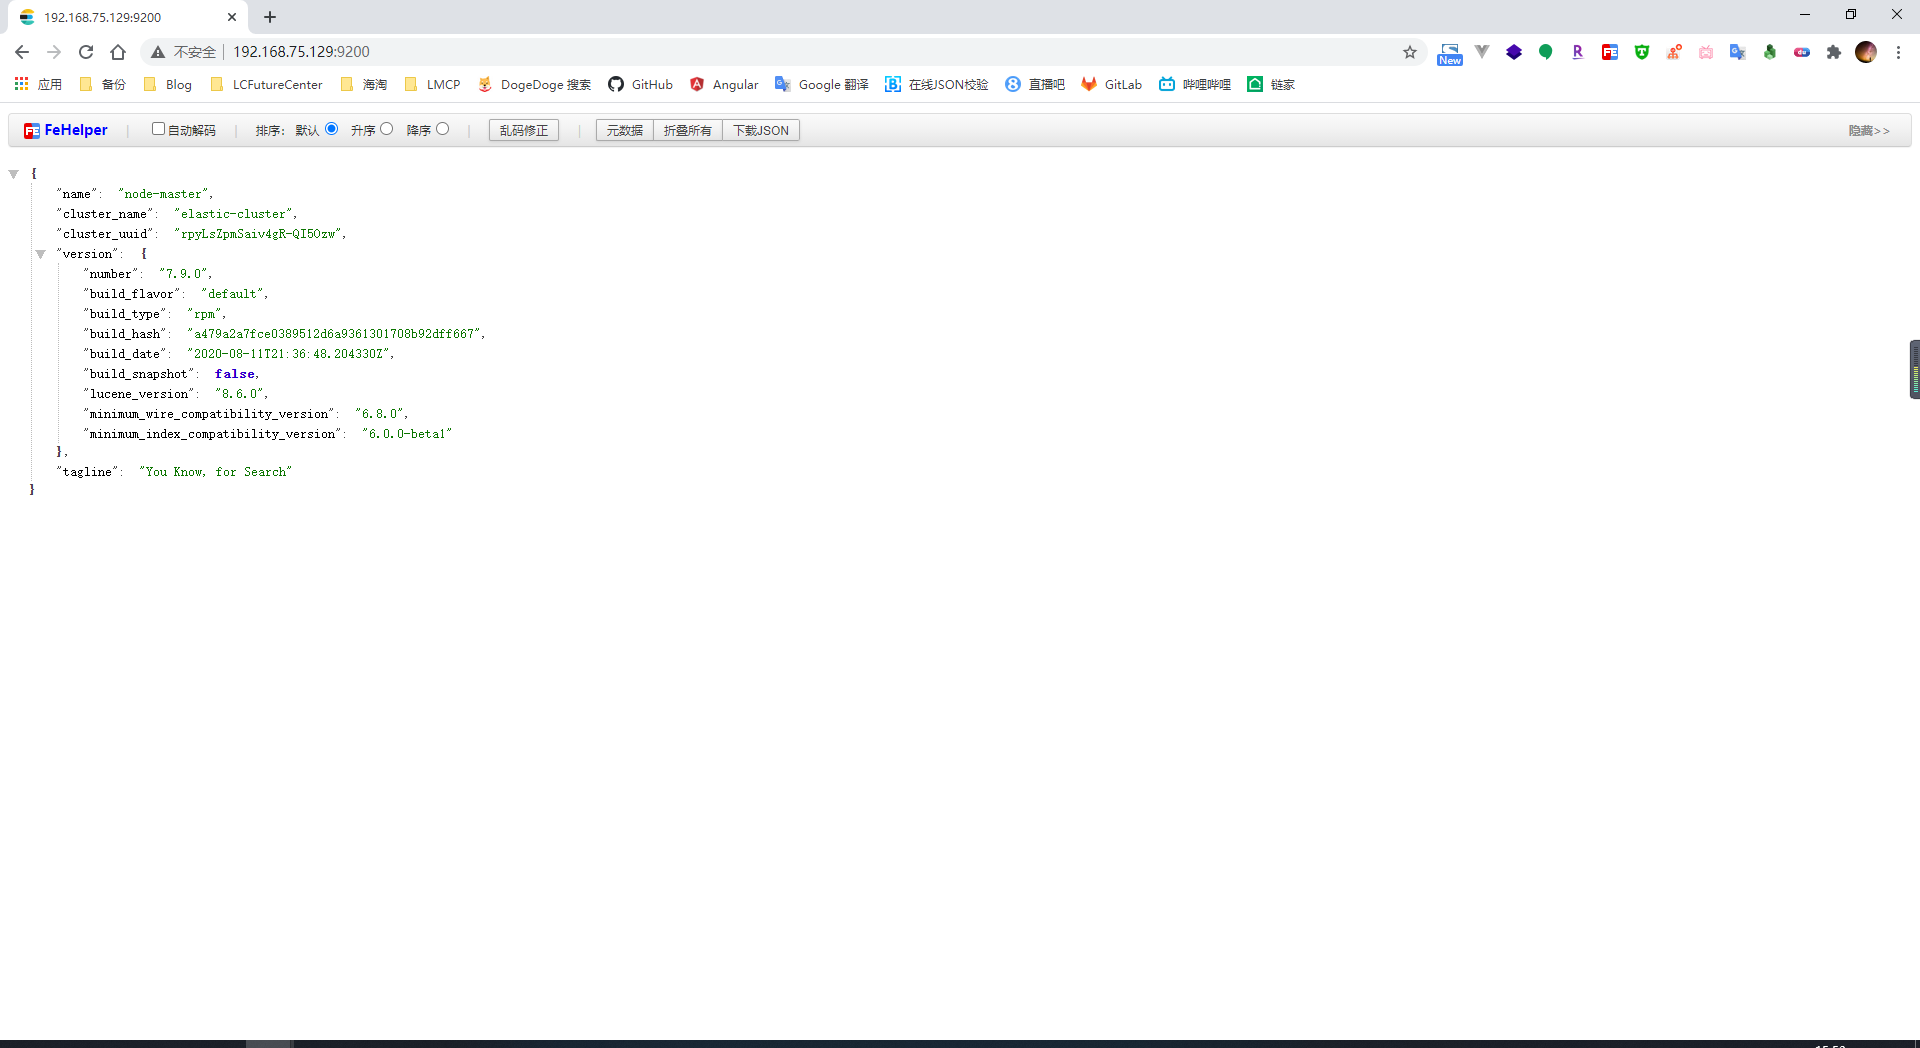This screenshot has width=1920, height=1048.
Task: Click the 元数据 button
Action: tap(625, 130)
